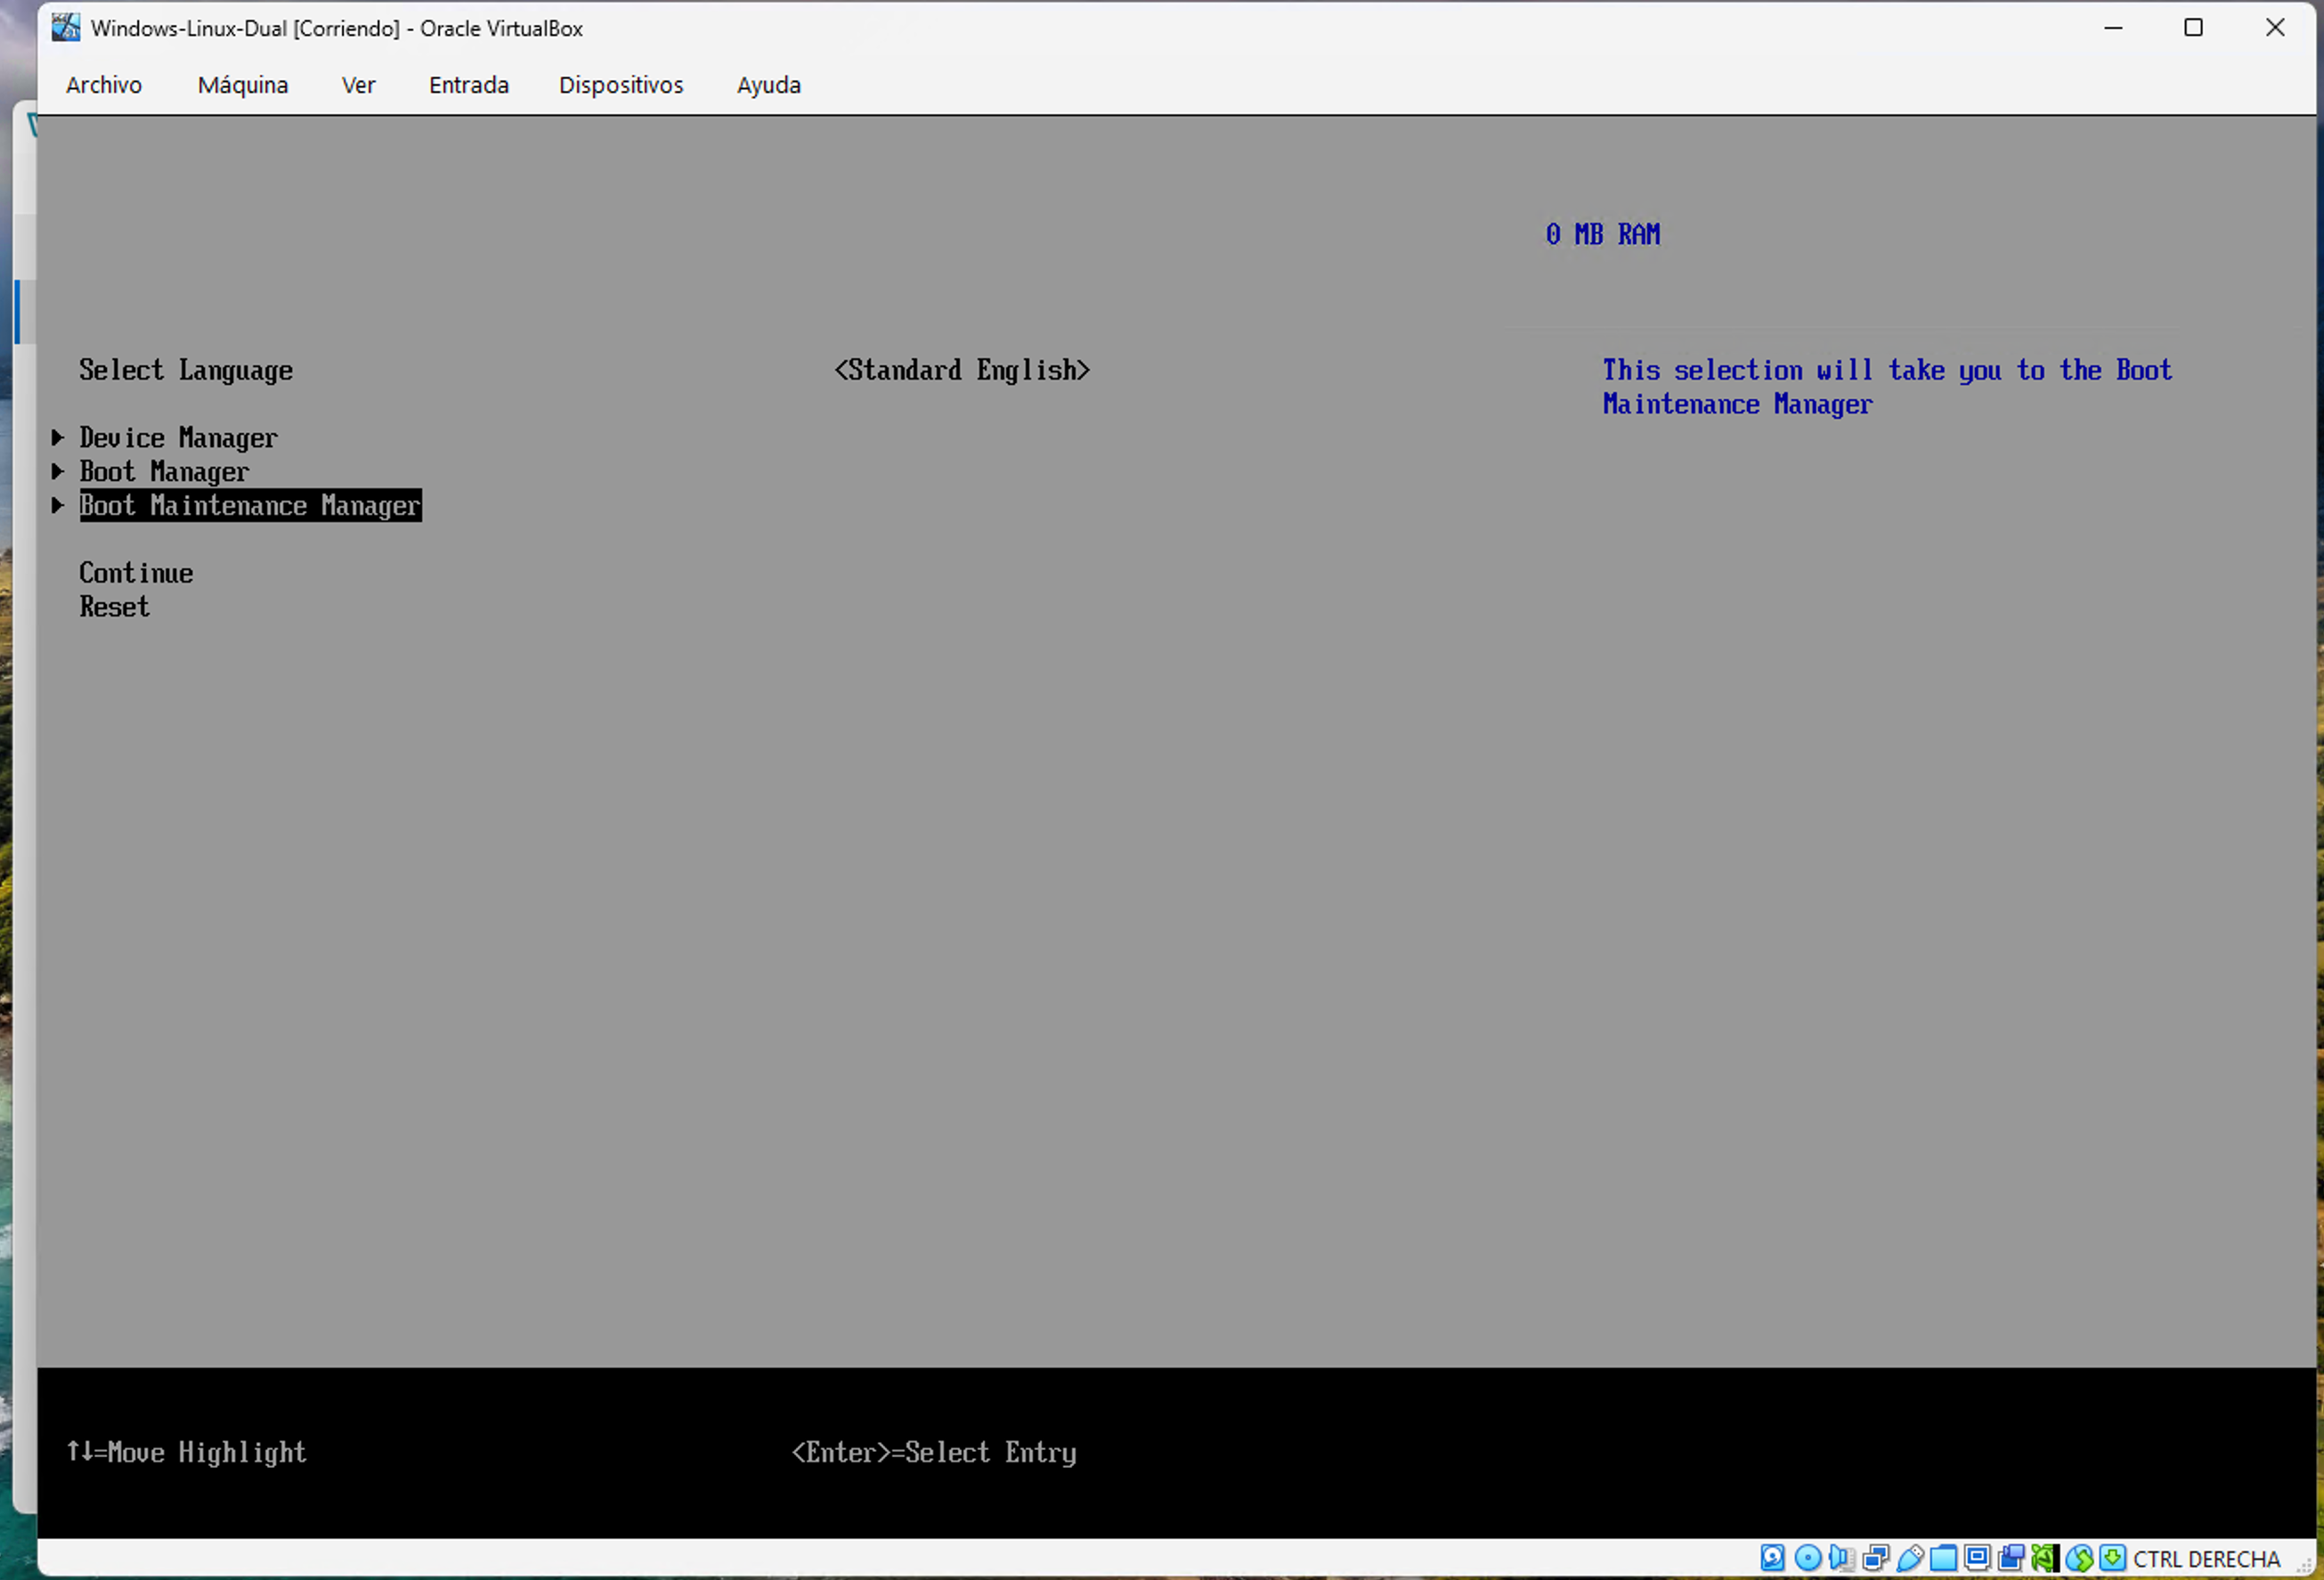Open the Máquina menu
The width and height of the screenshot is (2324, 1580).
(243, 85)
